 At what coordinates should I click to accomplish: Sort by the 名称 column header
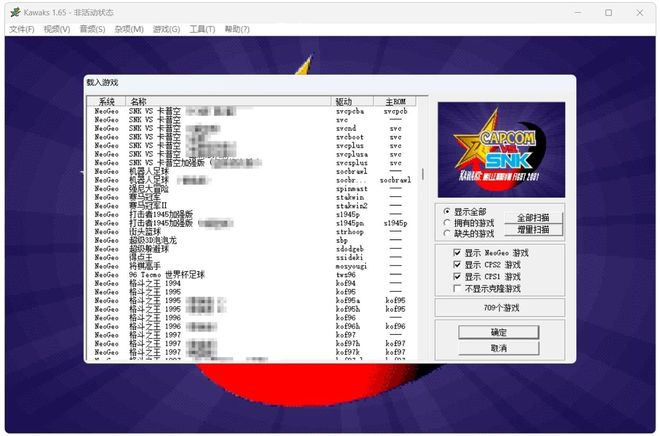click(x=228, y=101)
